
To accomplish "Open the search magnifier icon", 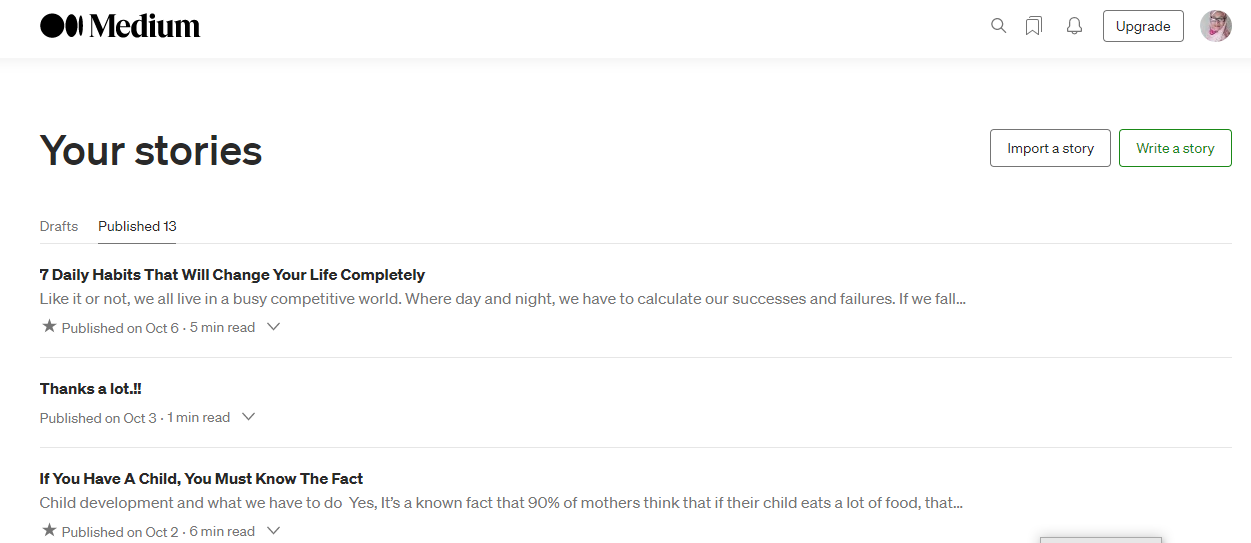I will (998, 26).
